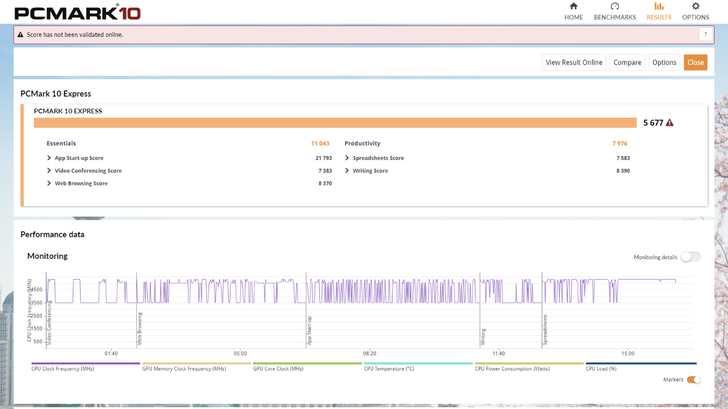Open the Options gear icon

[695, 6]
